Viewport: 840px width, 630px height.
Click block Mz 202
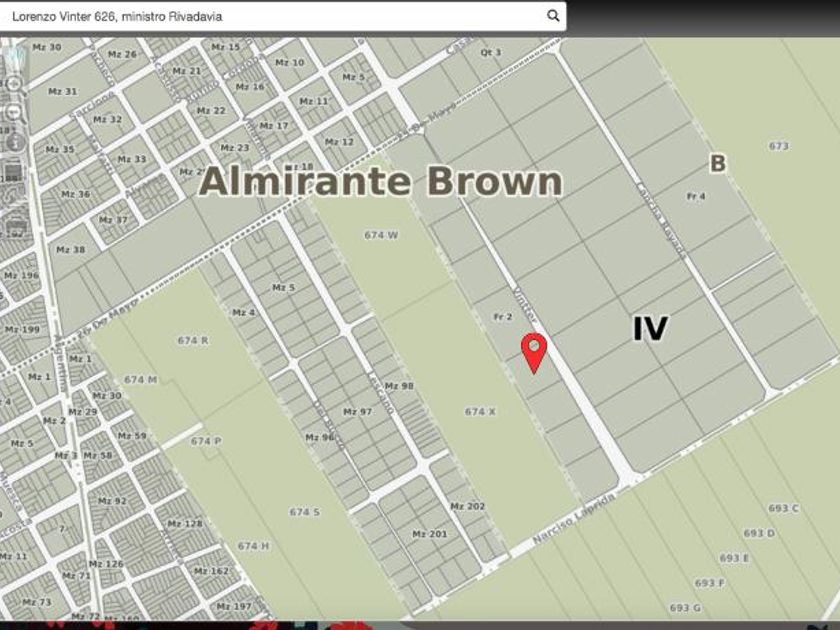coord(468,506)
